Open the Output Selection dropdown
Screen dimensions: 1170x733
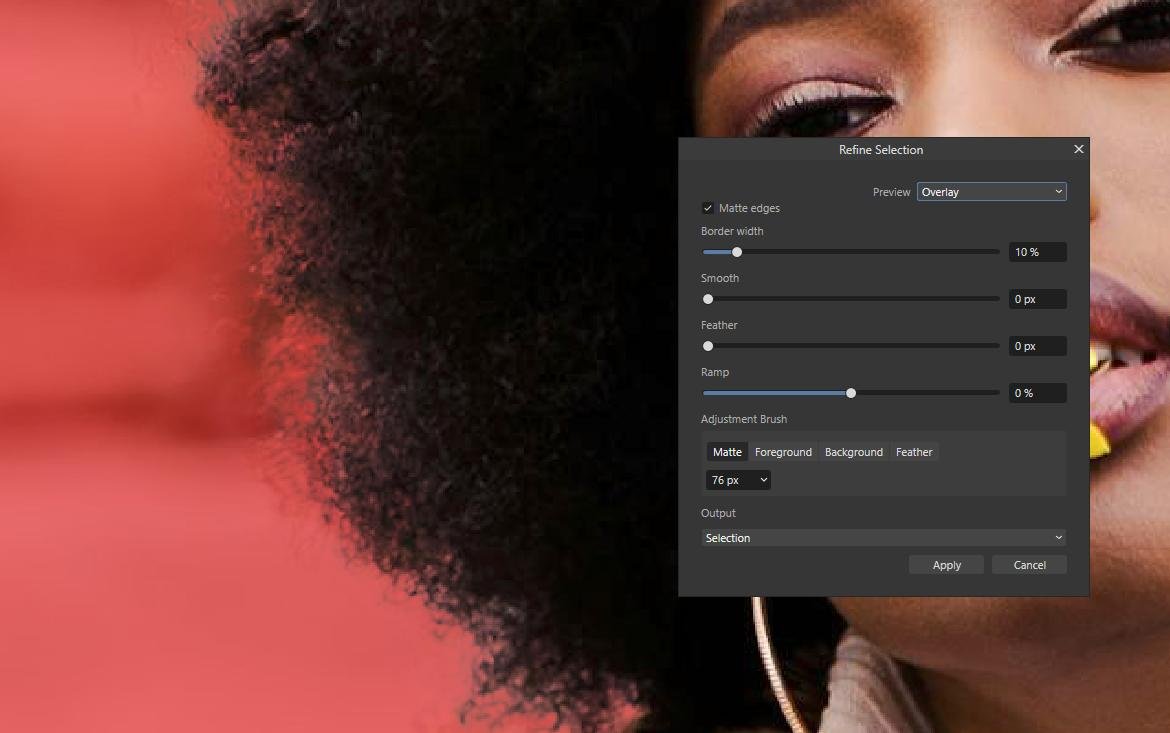883,537
